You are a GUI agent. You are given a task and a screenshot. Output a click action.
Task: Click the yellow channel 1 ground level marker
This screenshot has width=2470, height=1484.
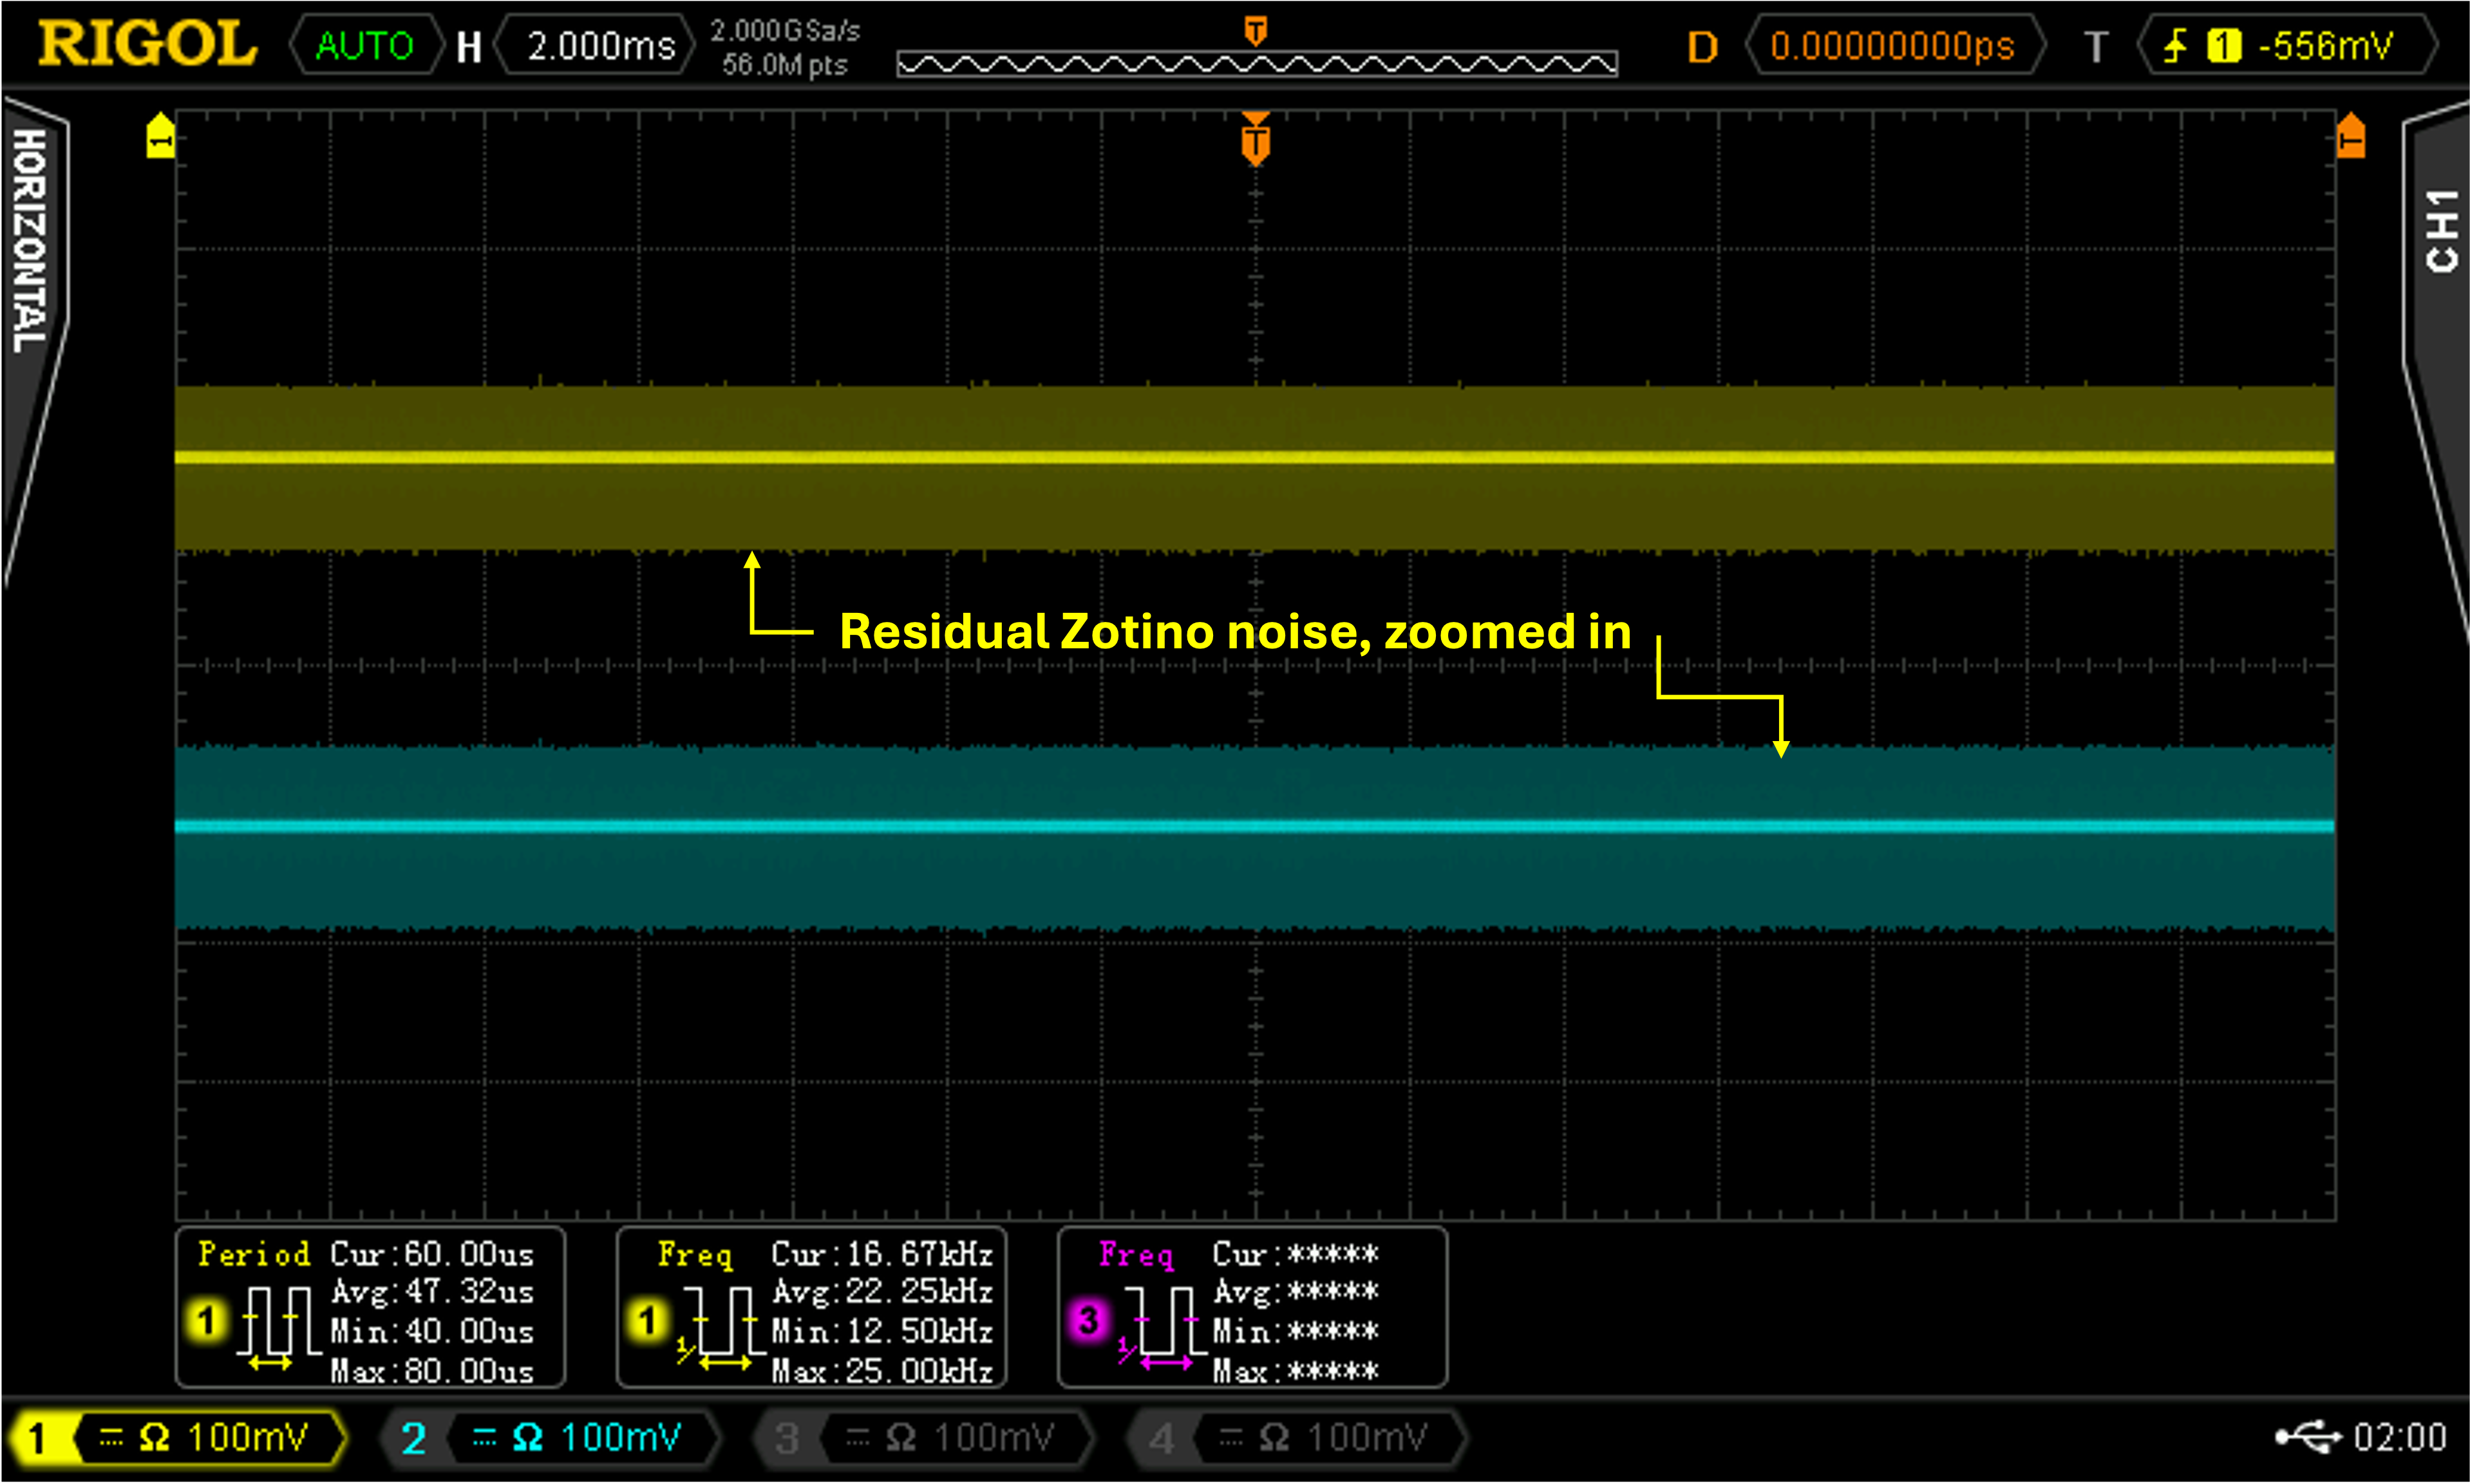[160, 136]
